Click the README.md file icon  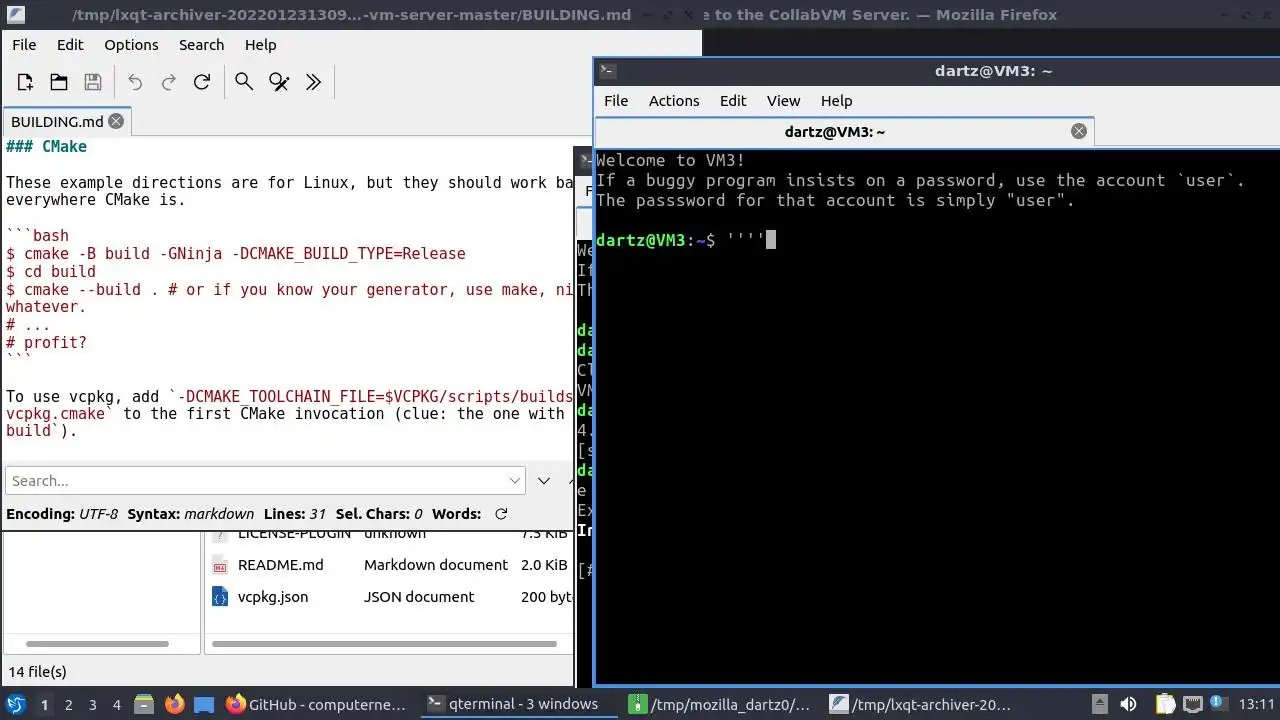[220, 565]
